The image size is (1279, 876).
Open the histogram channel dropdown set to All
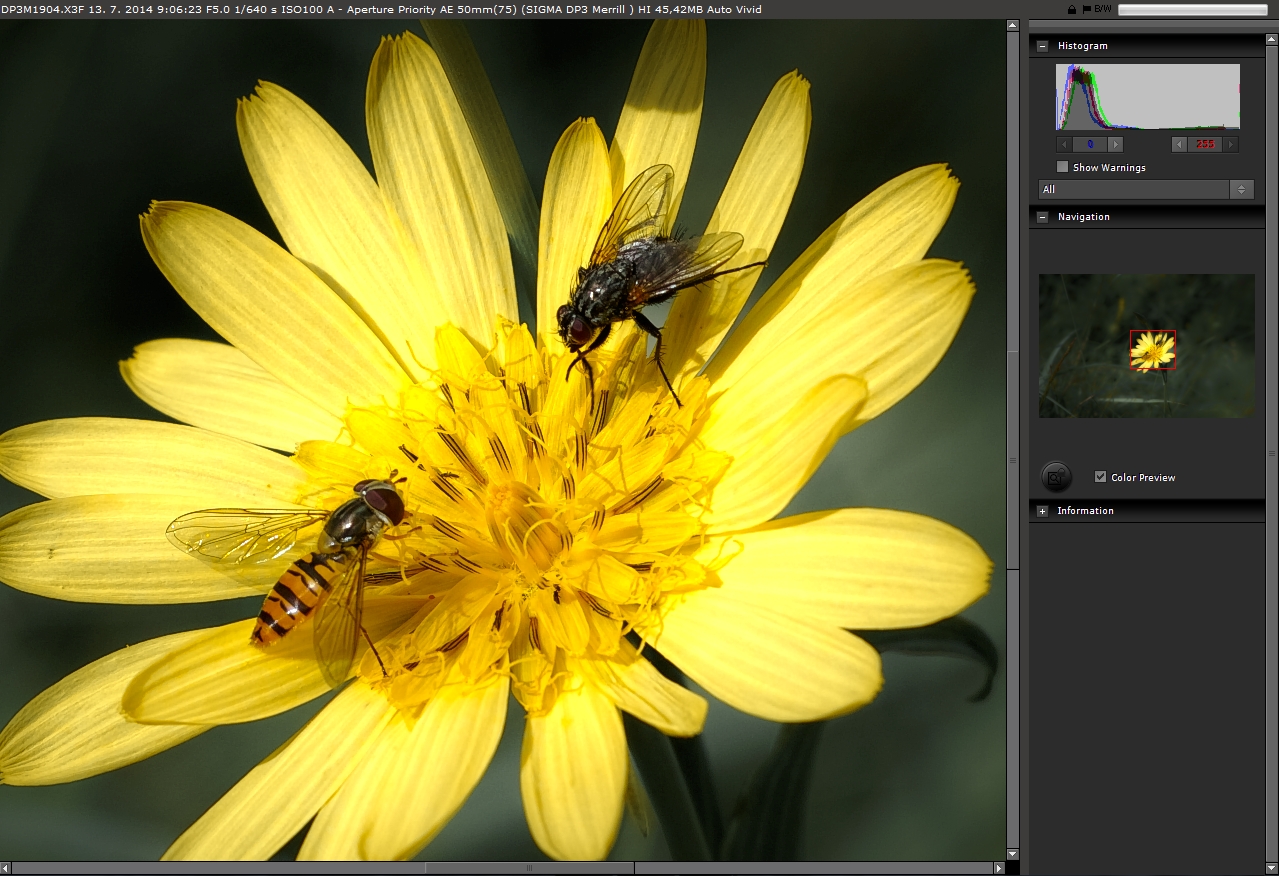tap(1145, 189)
